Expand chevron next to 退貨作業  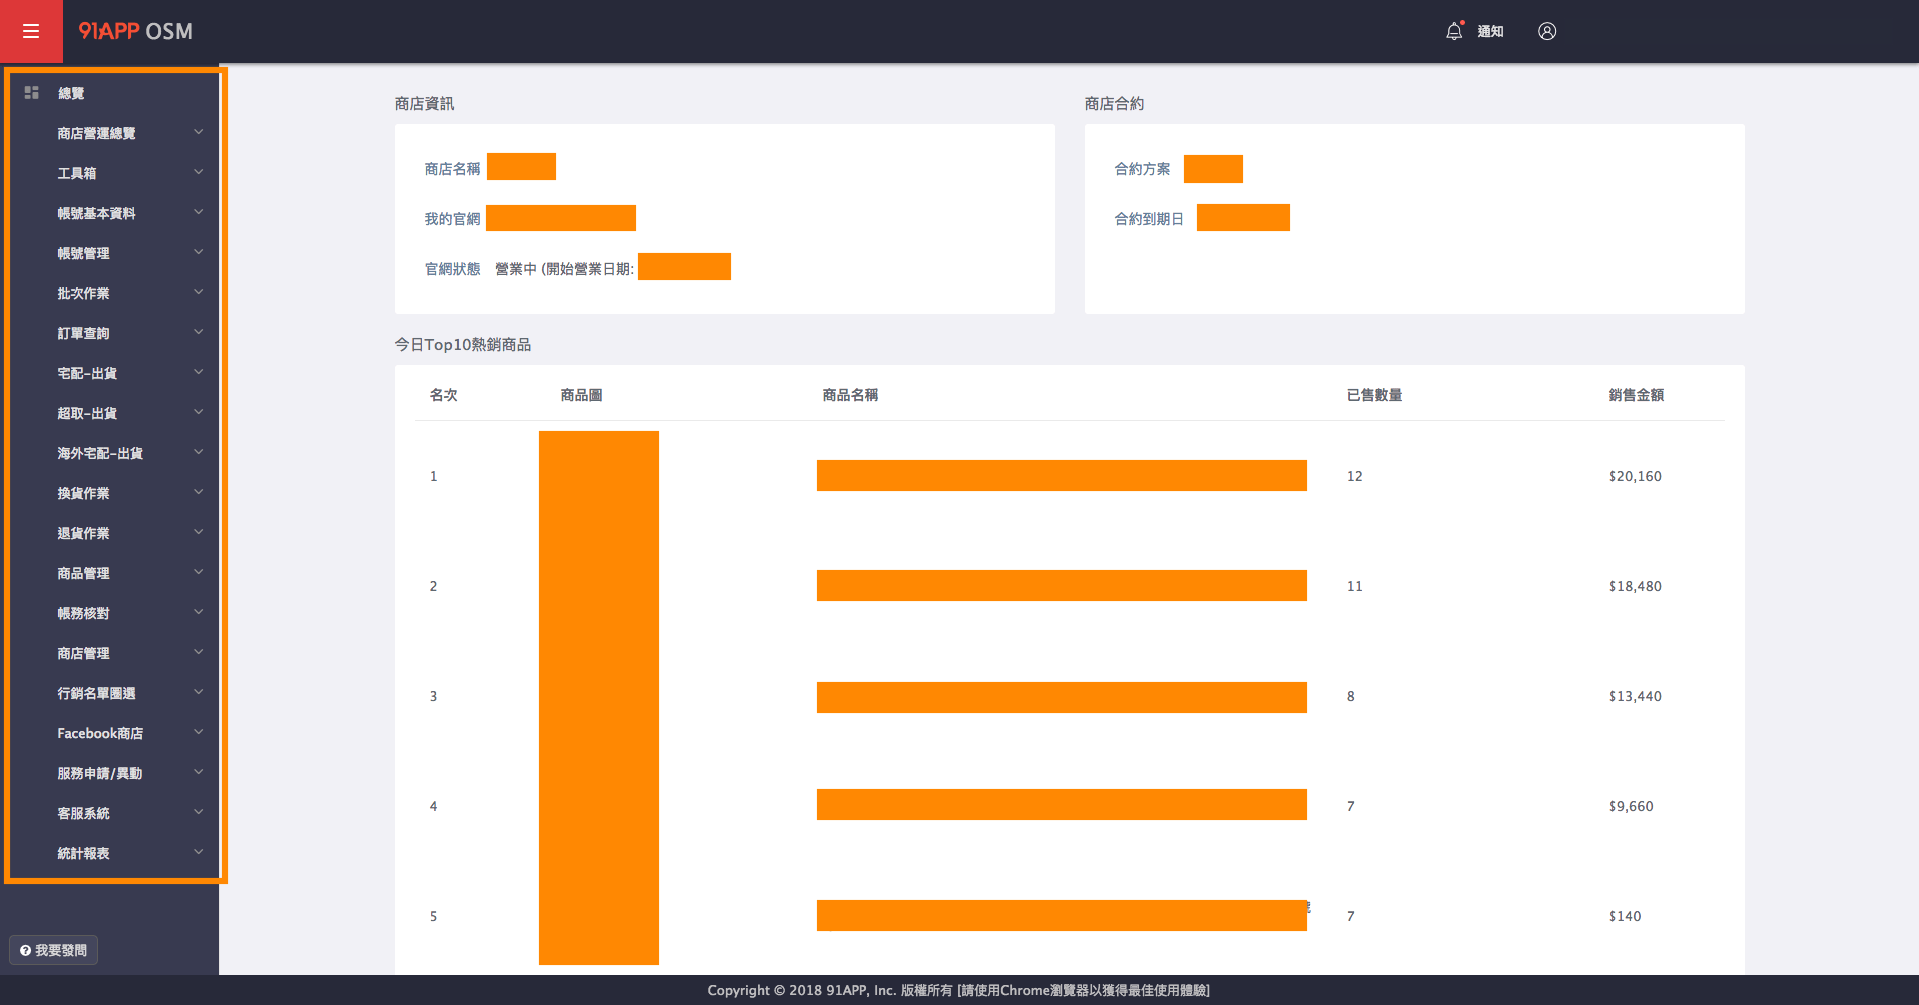click(x=198, y=532)
